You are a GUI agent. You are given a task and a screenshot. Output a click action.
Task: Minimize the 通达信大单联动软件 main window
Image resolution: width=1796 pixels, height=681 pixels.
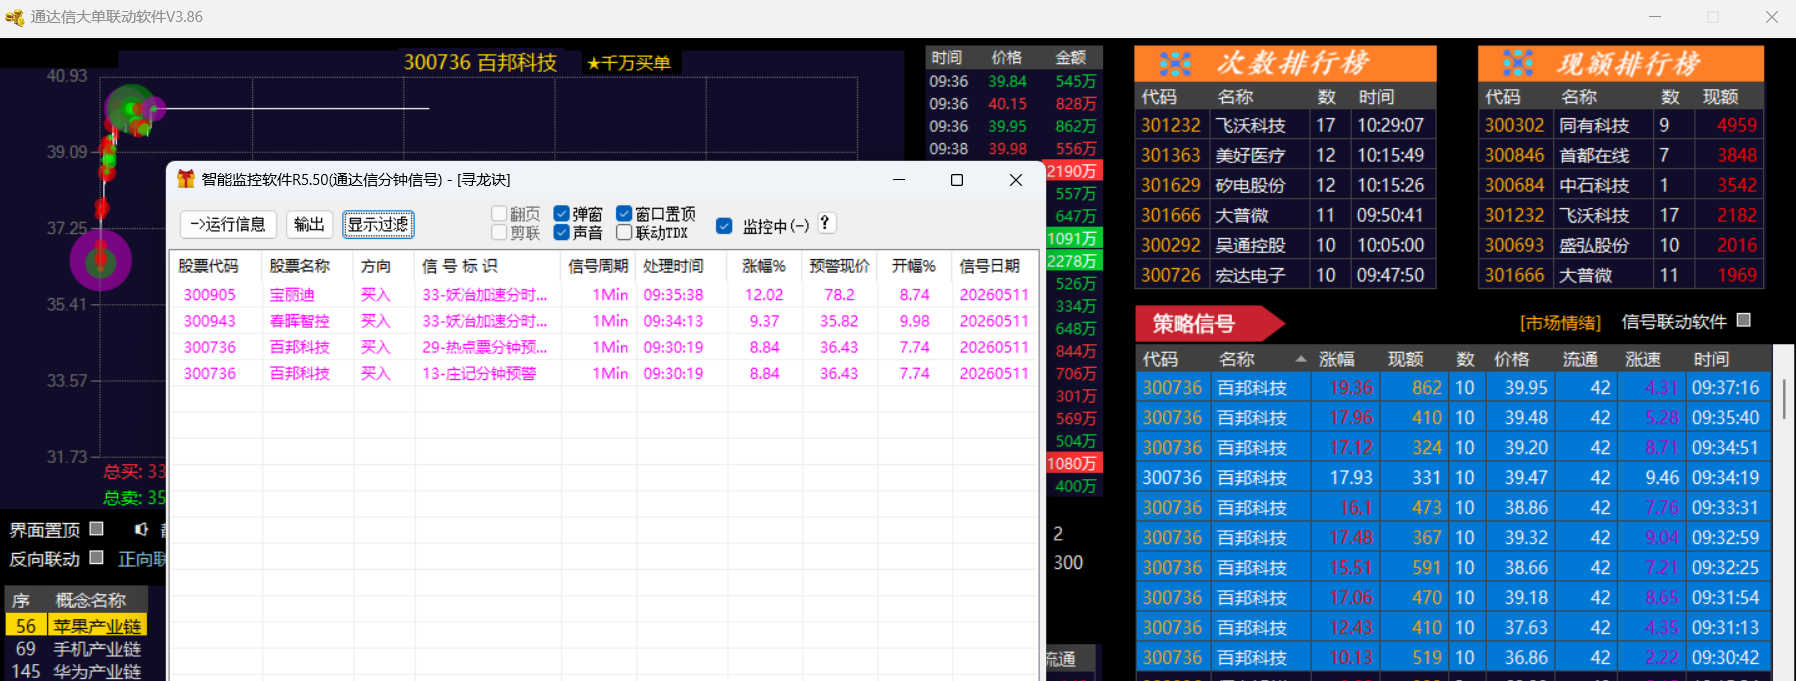click(x=1655, y=17)
